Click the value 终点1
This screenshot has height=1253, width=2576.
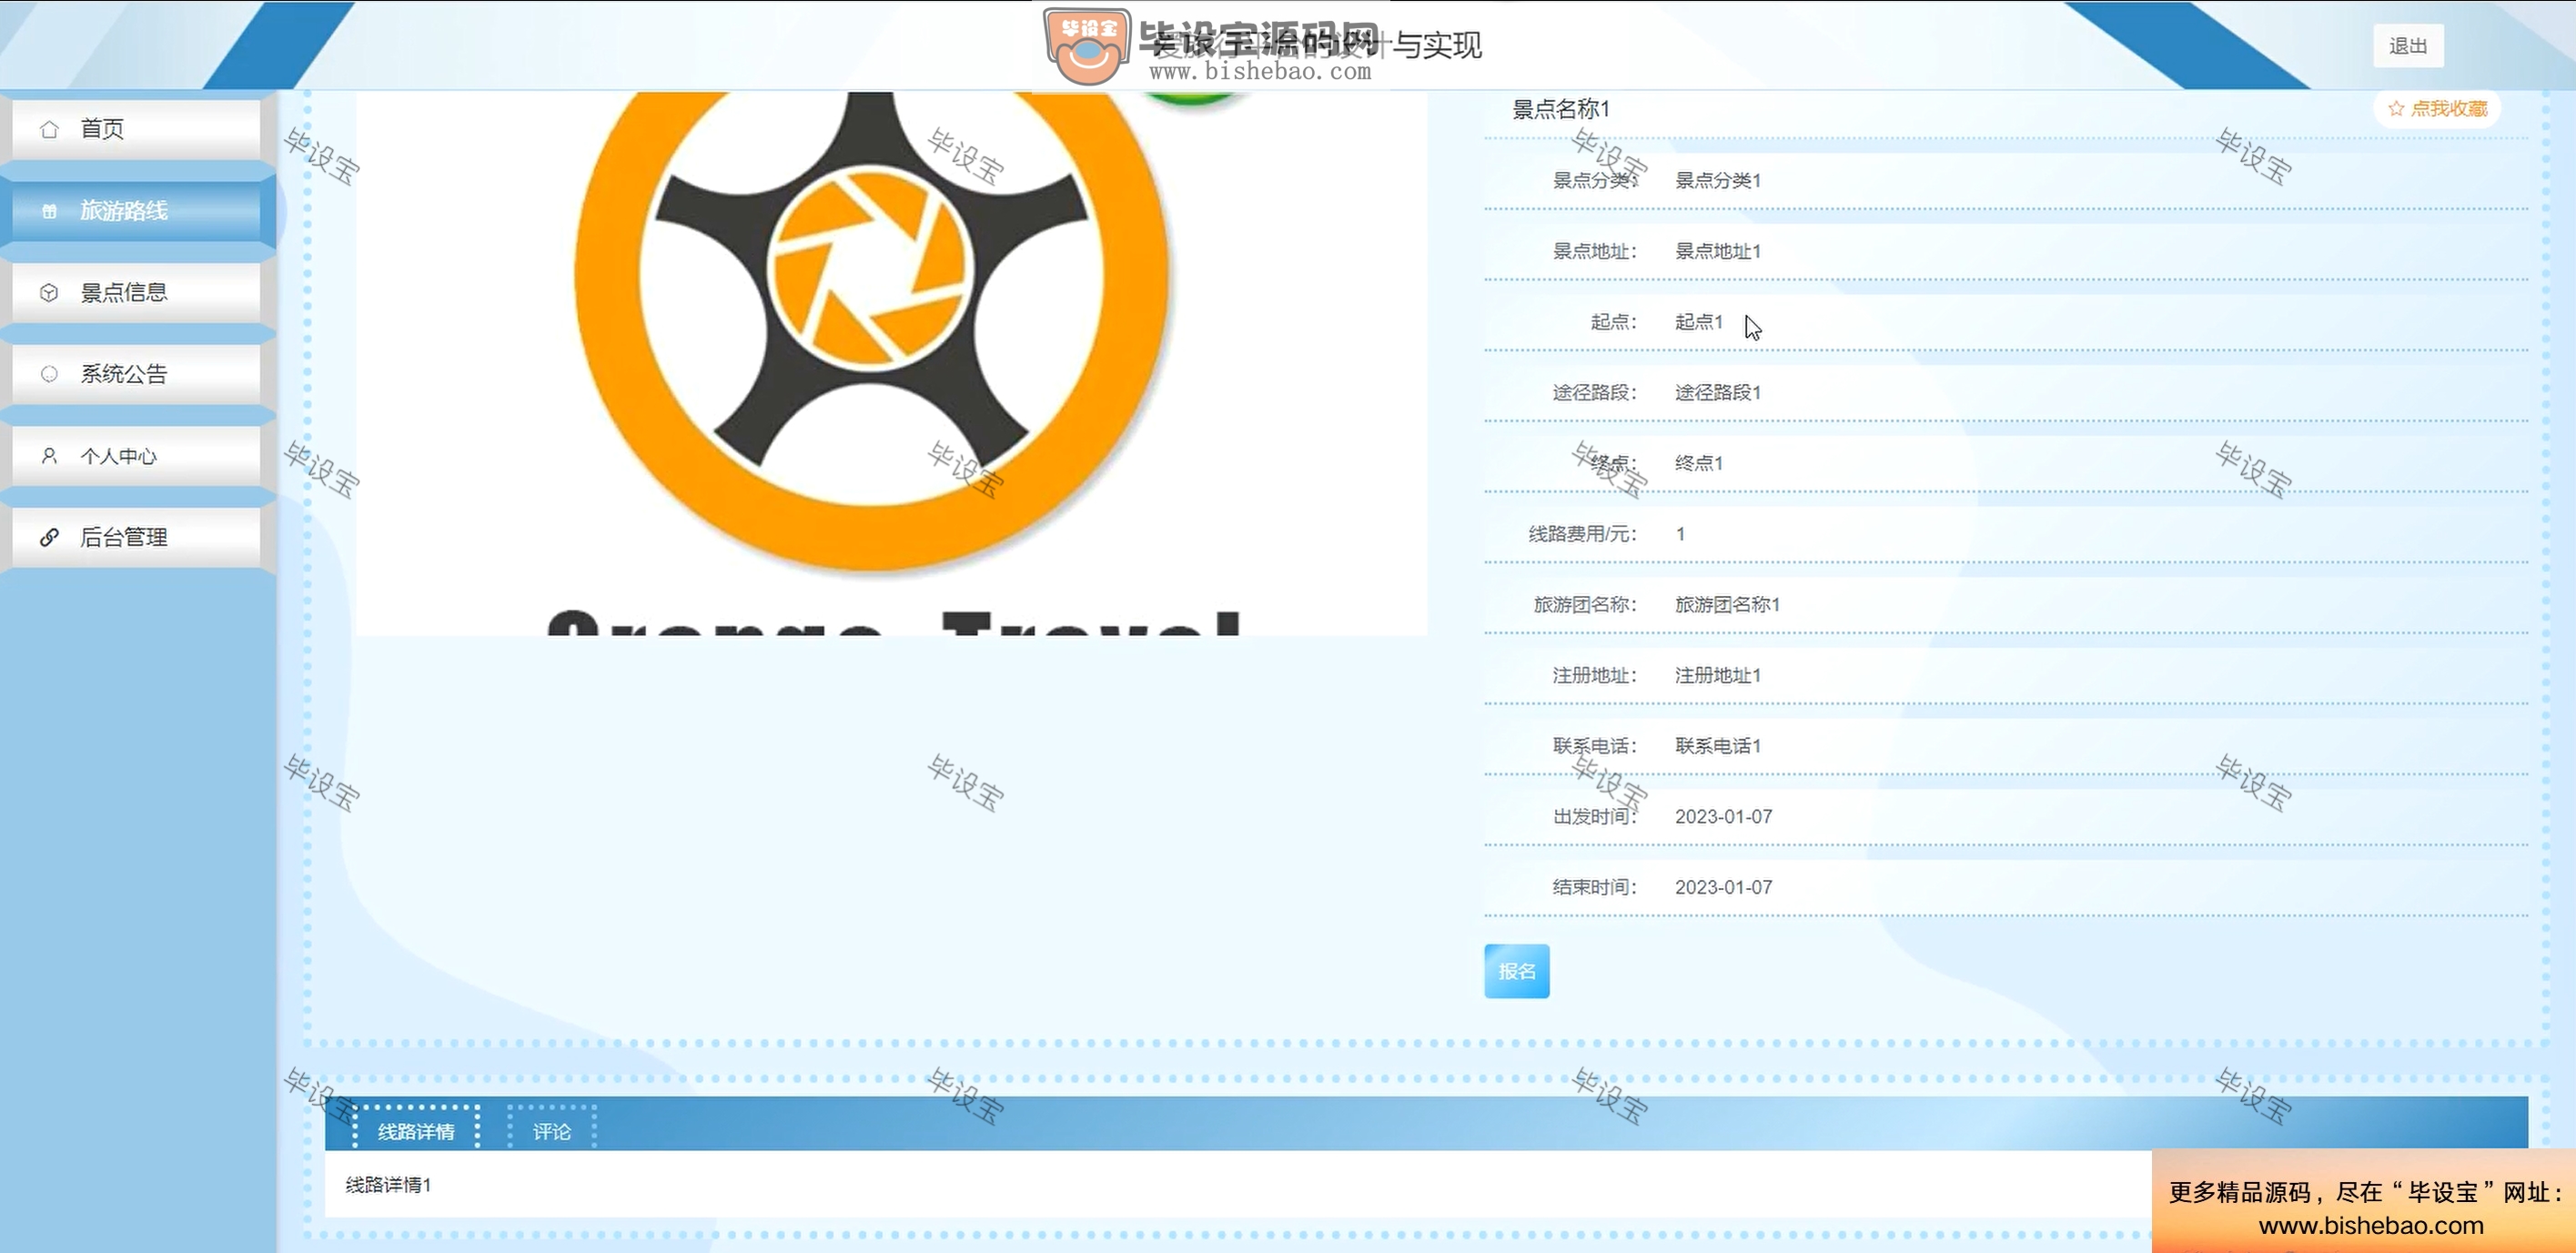pos(1698,463)
